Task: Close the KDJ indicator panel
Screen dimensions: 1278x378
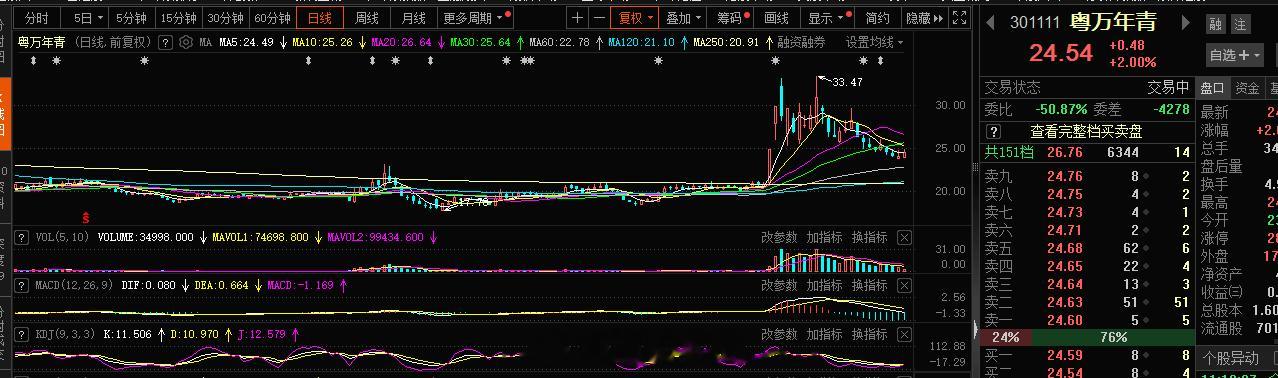Action: [904, 334]
